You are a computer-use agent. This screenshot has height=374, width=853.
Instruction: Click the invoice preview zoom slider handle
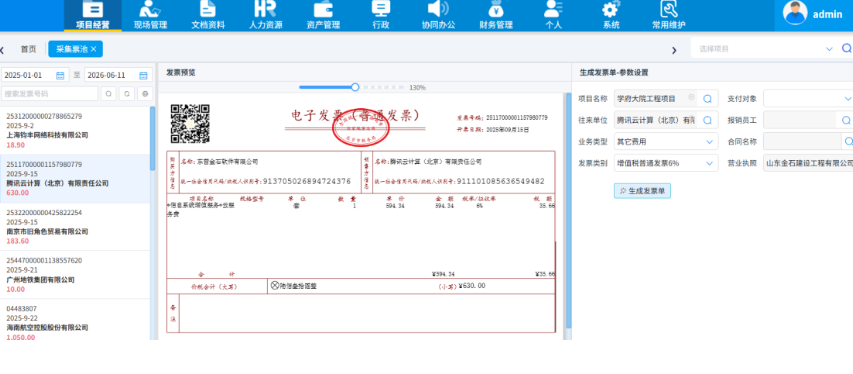(355, 87)
